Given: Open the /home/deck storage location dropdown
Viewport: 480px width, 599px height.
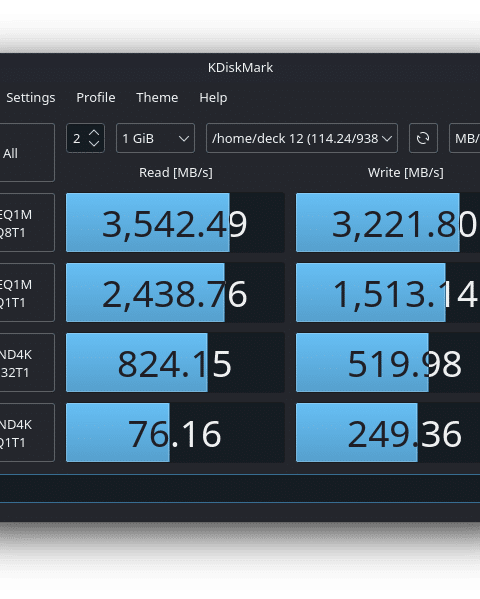Looking at the screenshot, I should 302,138.
